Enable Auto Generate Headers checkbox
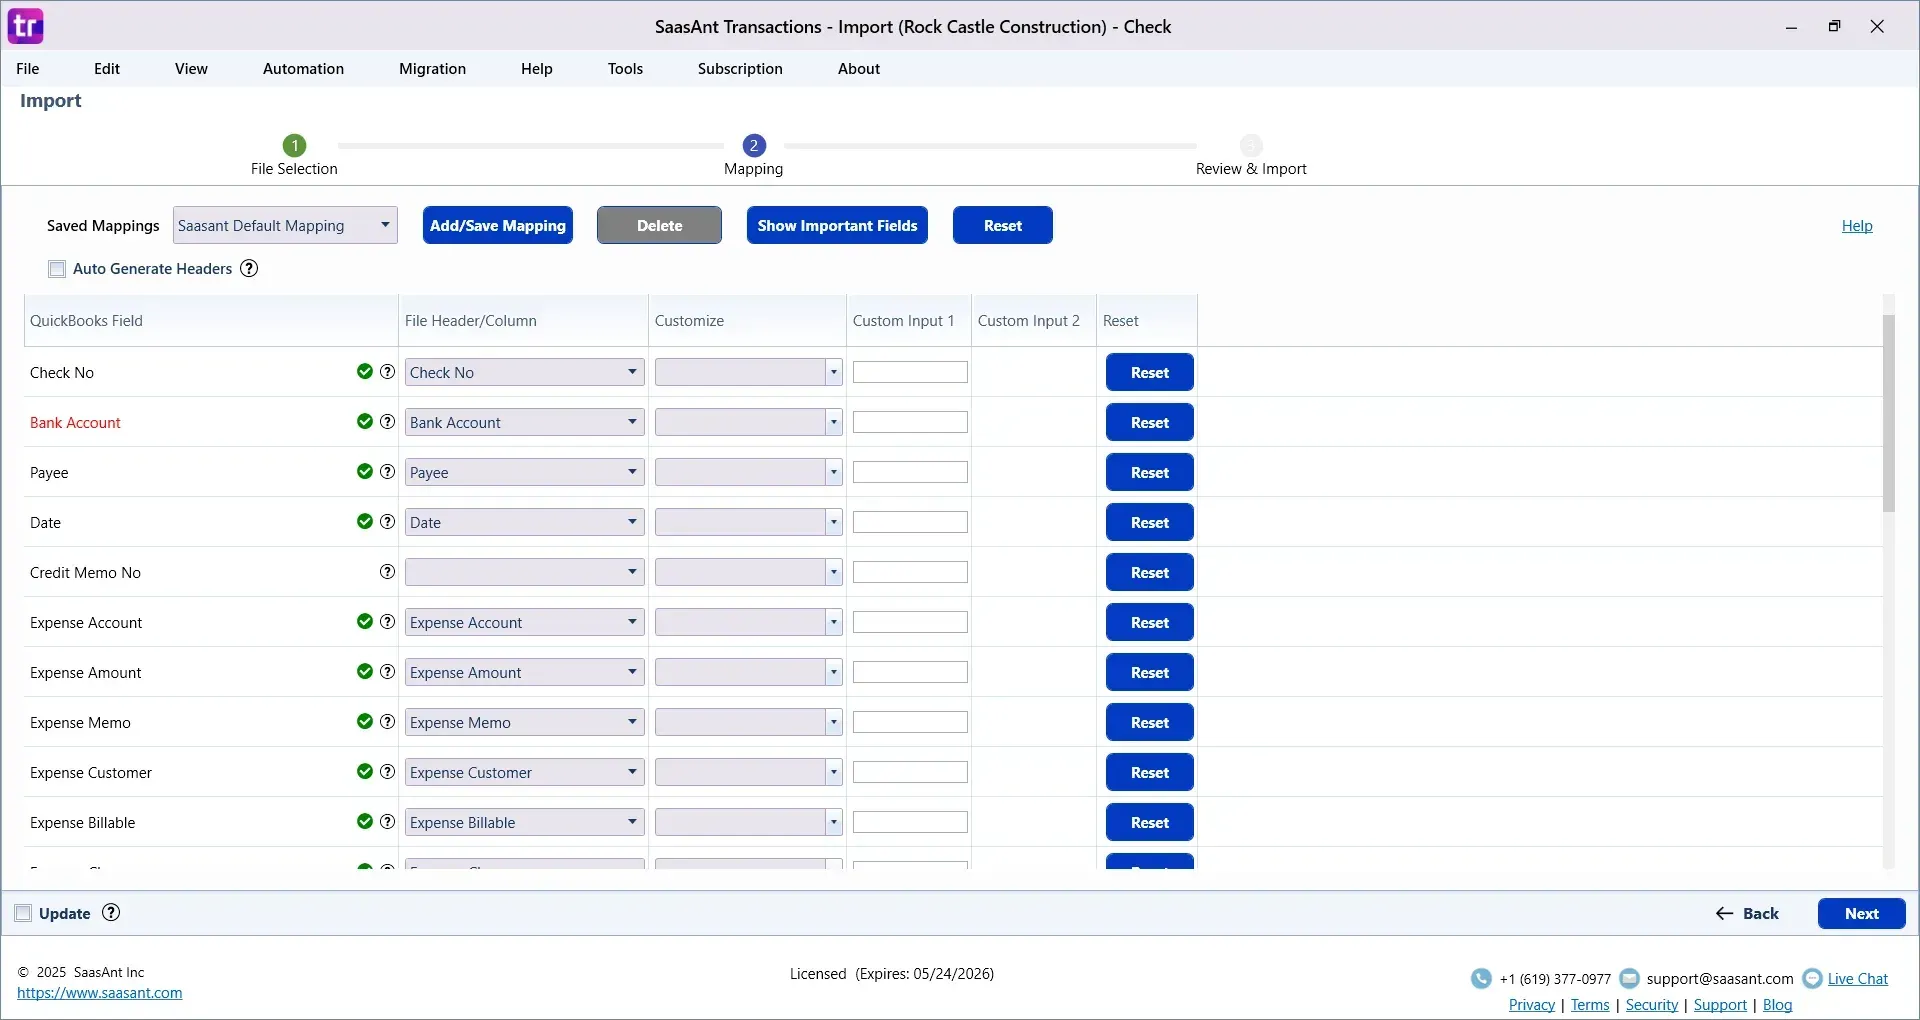1920x1020 pixels. (x=57, y=269)
